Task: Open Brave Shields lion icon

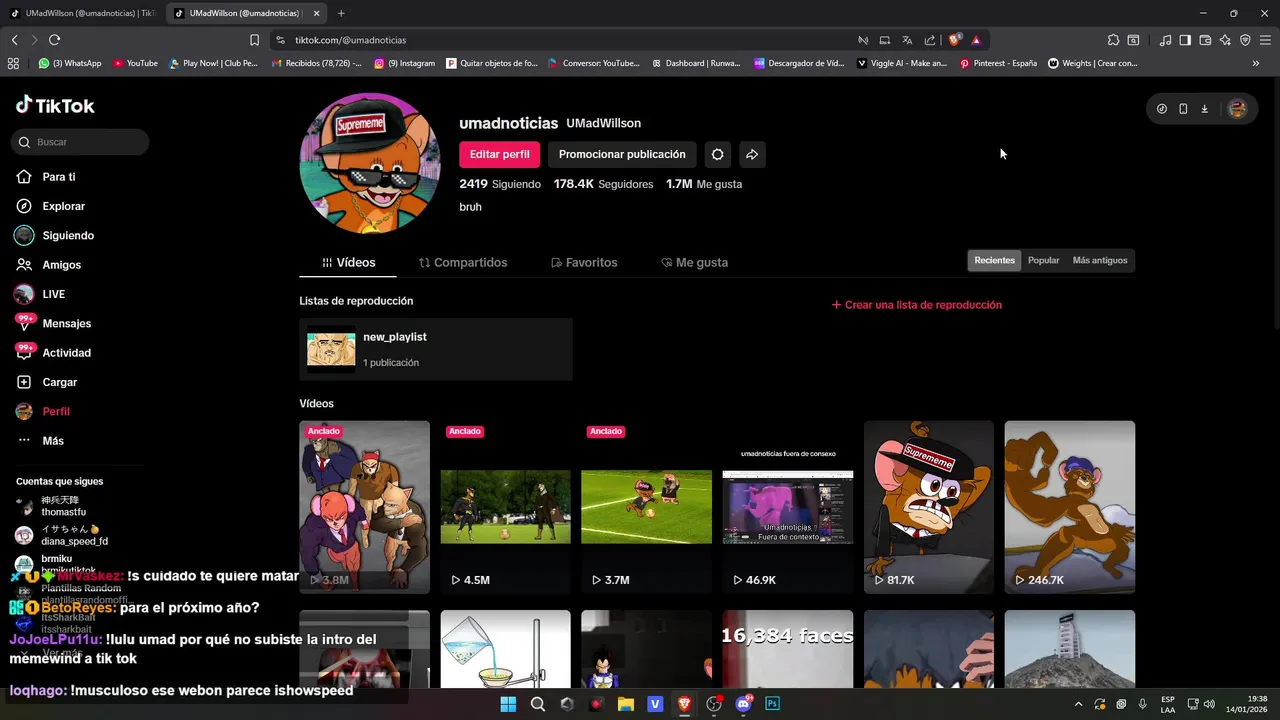Action: pos(955,40)
